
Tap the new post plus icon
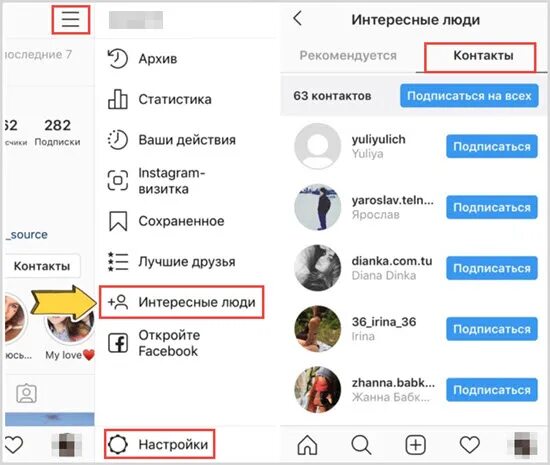click(x=416, y=445)
